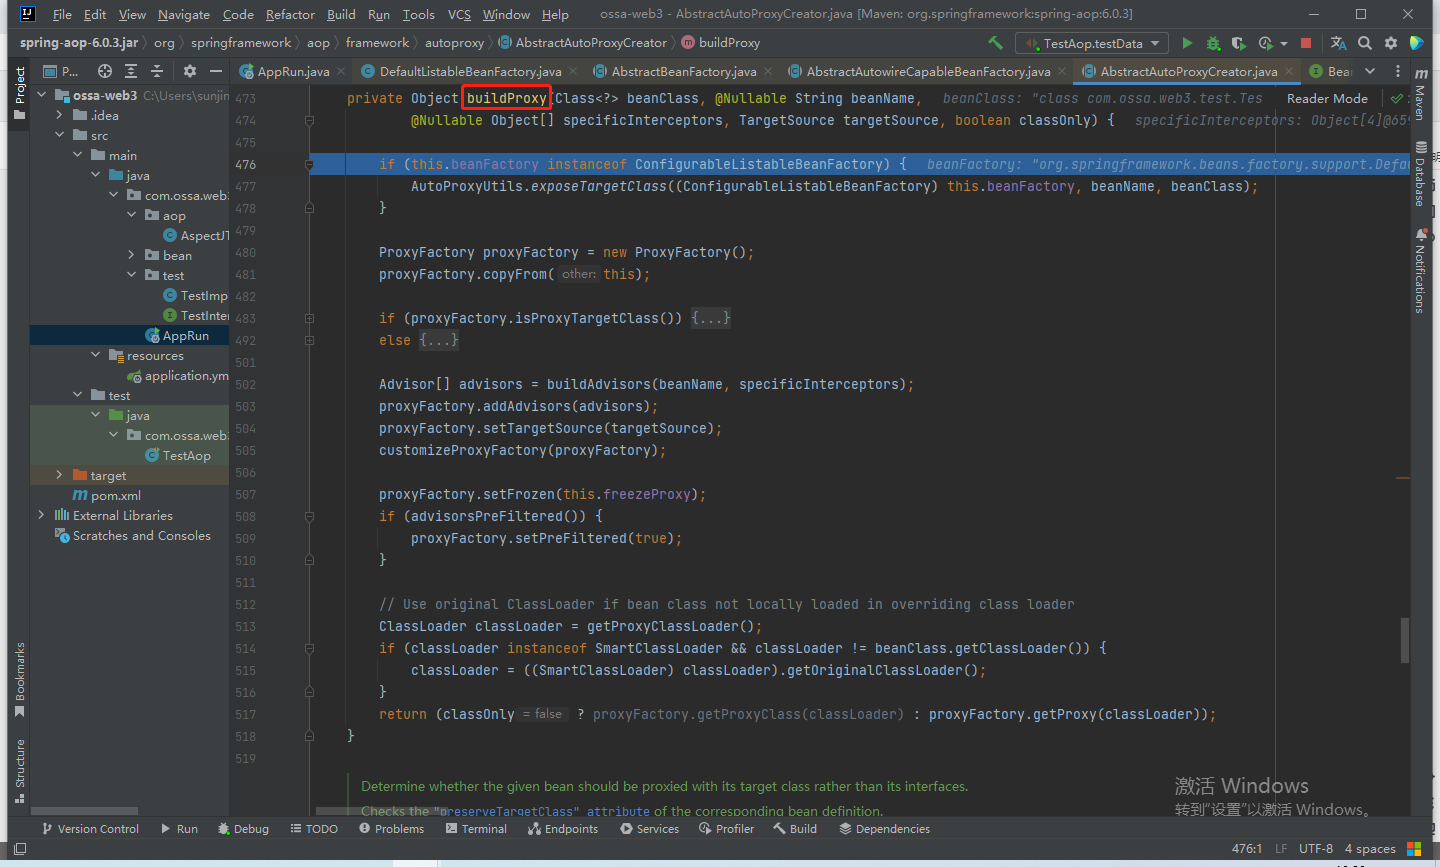Open Endpoints tool window
The width and height of the screenshot is (1440, 867).
(563, 828)
